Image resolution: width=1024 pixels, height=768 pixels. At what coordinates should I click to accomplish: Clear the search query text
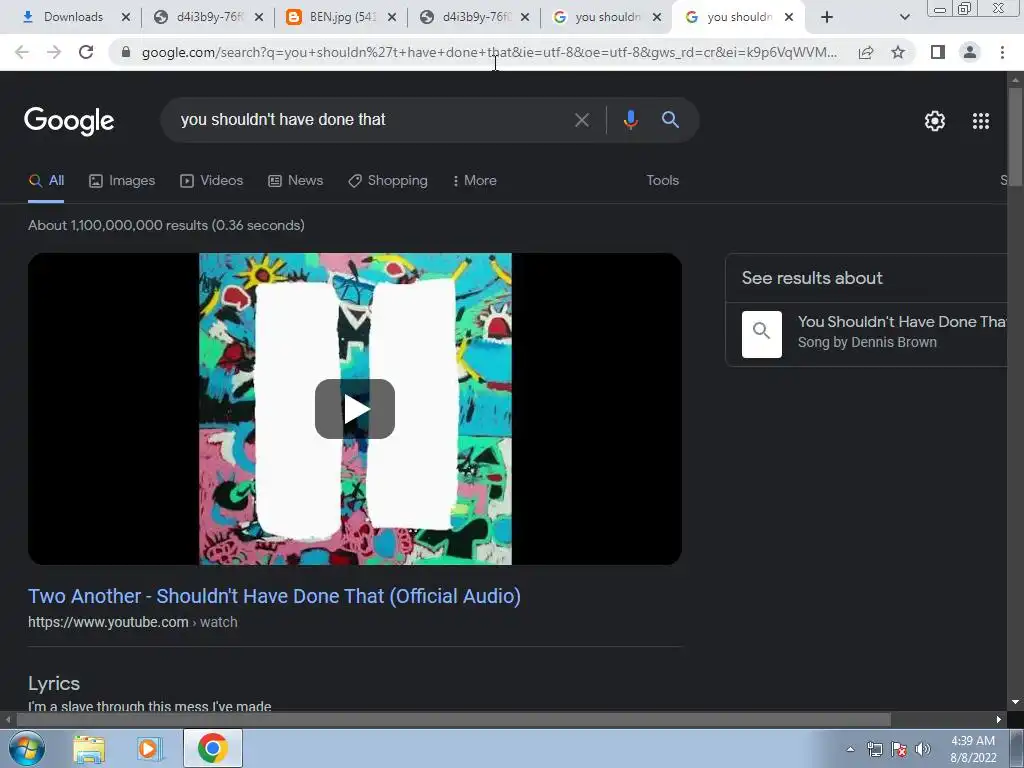(581, 120)
